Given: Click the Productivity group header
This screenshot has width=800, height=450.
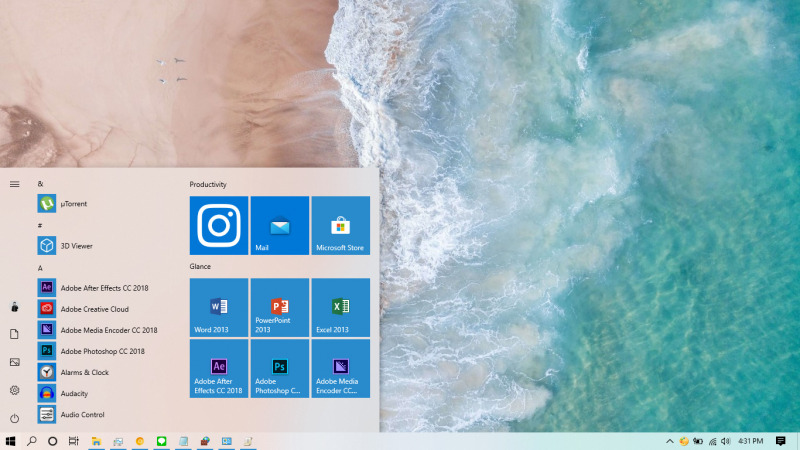Looking at the screenshot, I should (208, 184).
